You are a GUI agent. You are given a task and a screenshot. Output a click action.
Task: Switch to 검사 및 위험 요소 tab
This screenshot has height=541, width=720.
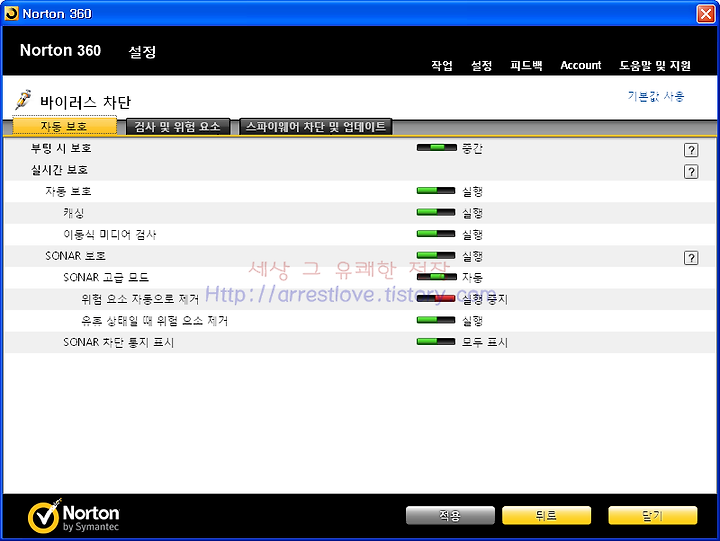(178, 126)
